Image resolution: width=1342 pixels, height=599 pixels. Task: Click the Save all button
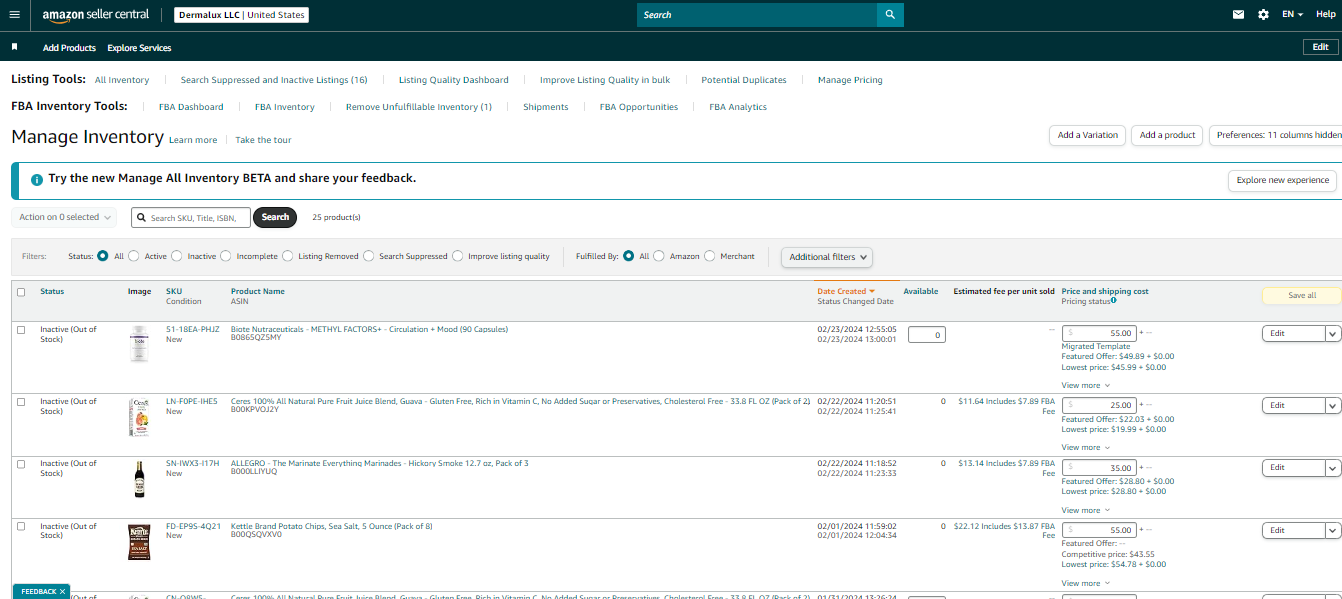1302,296
